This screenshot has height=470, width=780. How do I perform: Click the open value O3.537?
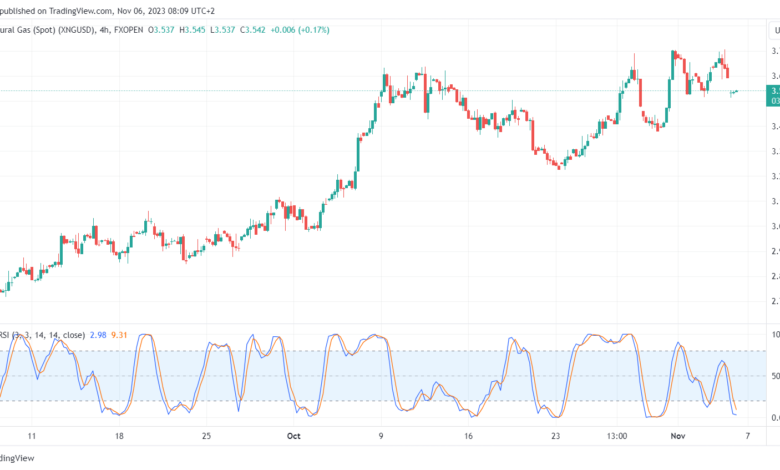(x=161, y=30)
